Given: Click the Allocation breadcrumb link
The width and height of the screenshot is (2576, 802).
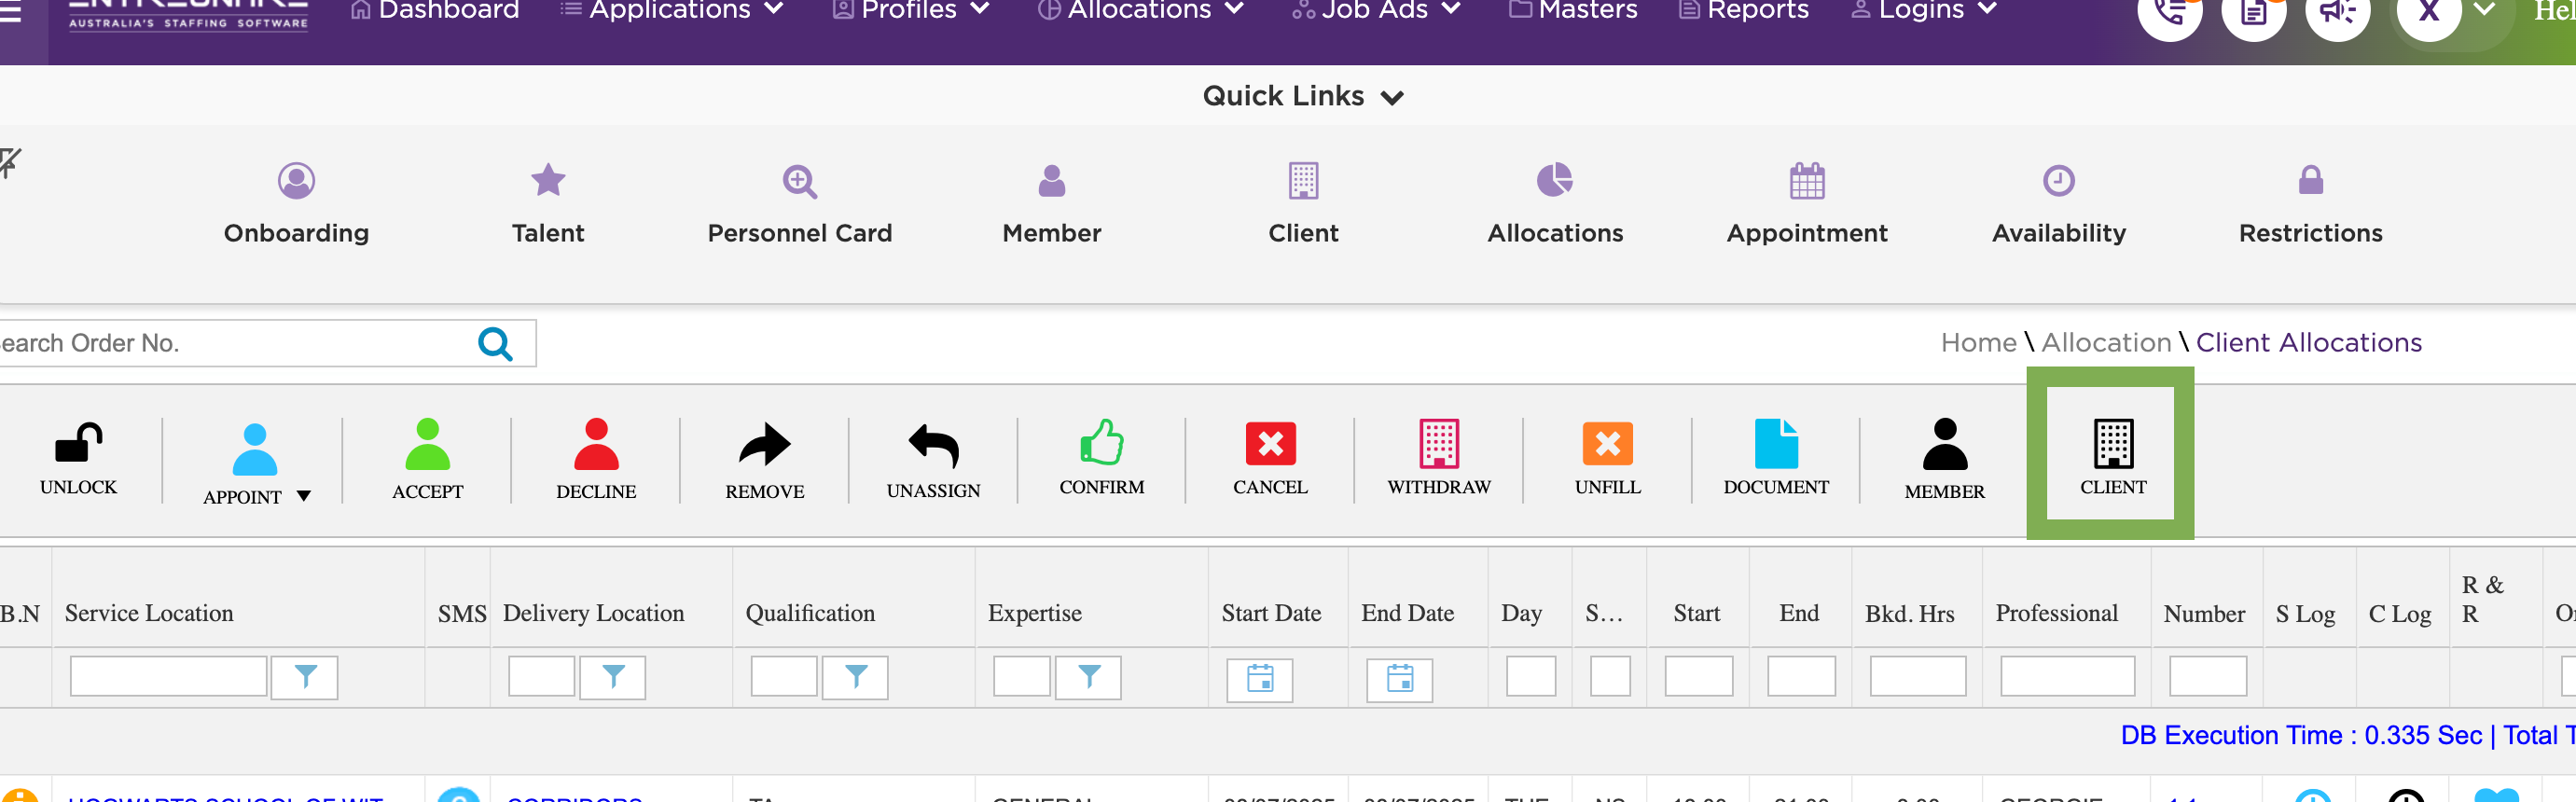Looking at the screenshot, I should (x=2106, y=342).
